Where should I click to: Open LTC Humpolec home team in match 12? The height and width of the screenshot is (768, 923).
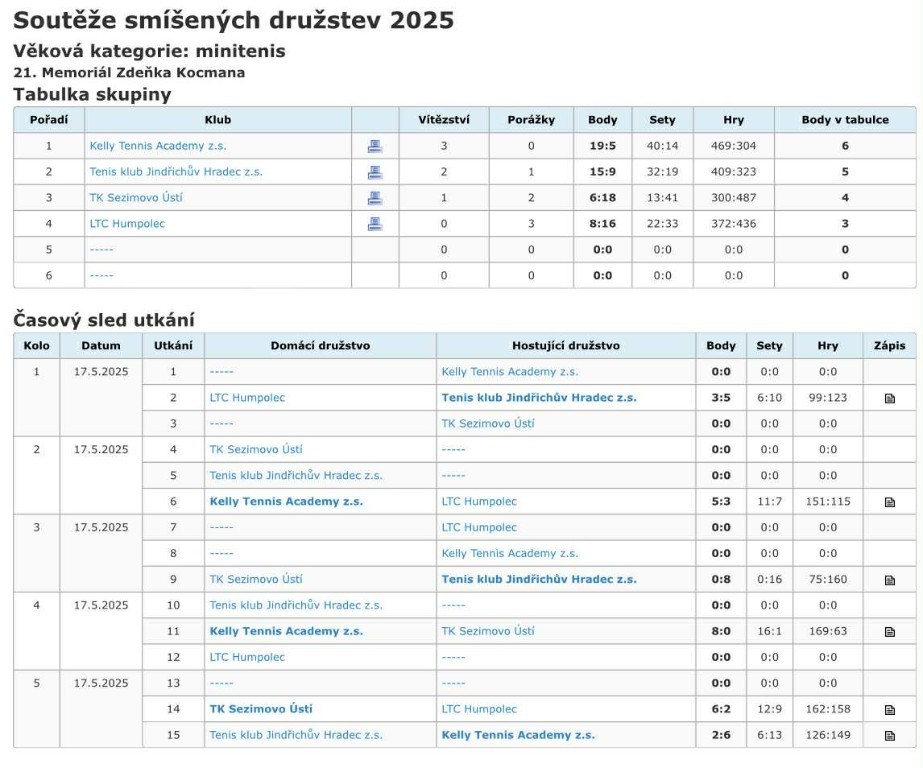(247, 657)
